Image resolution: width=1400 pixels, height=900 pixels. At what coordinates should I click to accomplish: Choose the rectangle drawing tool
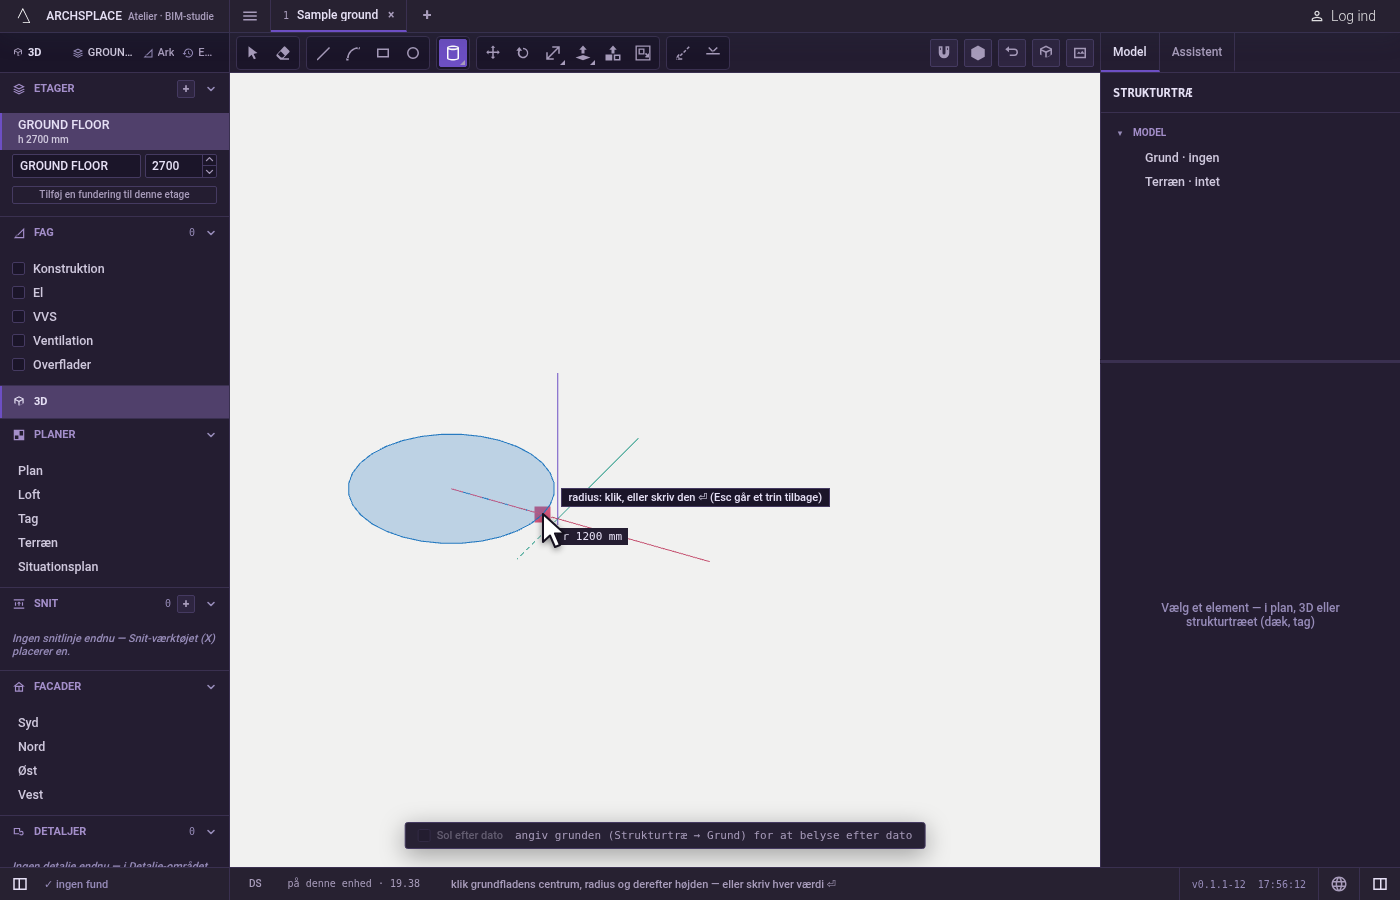(383, 53)
